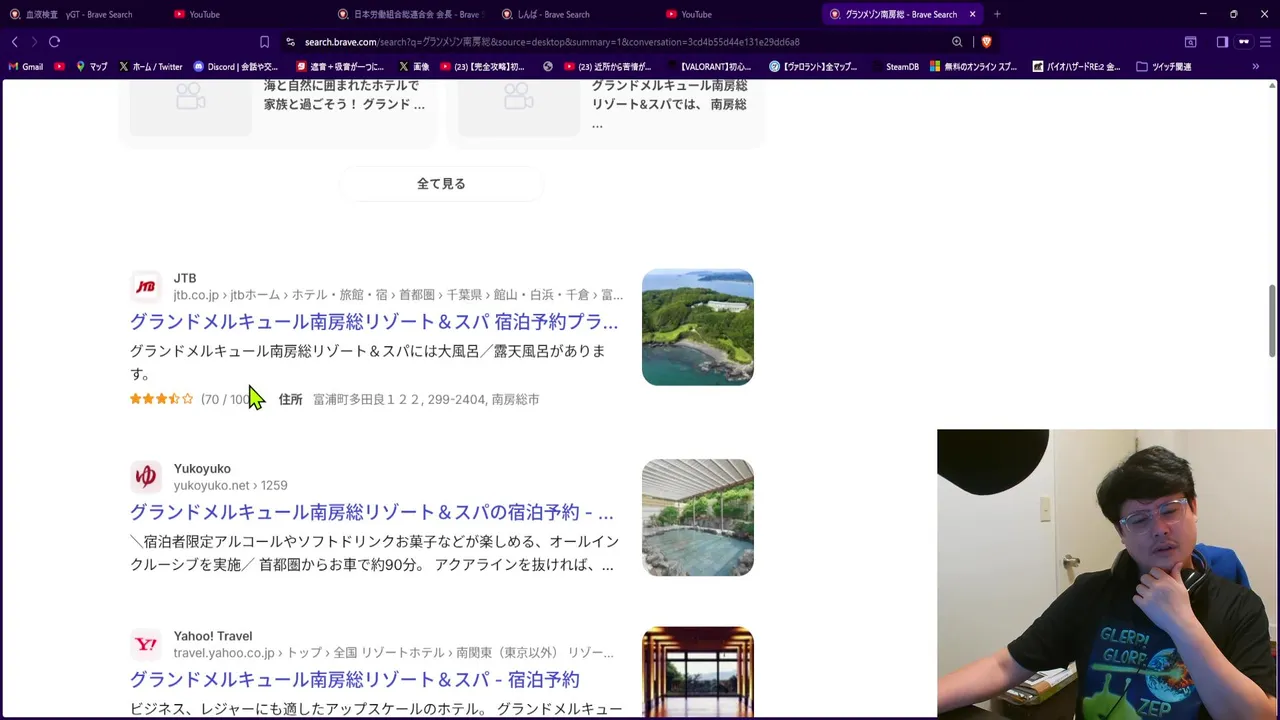The height and width of the screenshot is (720, 1280).
Task: Click the Yukoyuko source name text
Action: (x=202, y=468)
